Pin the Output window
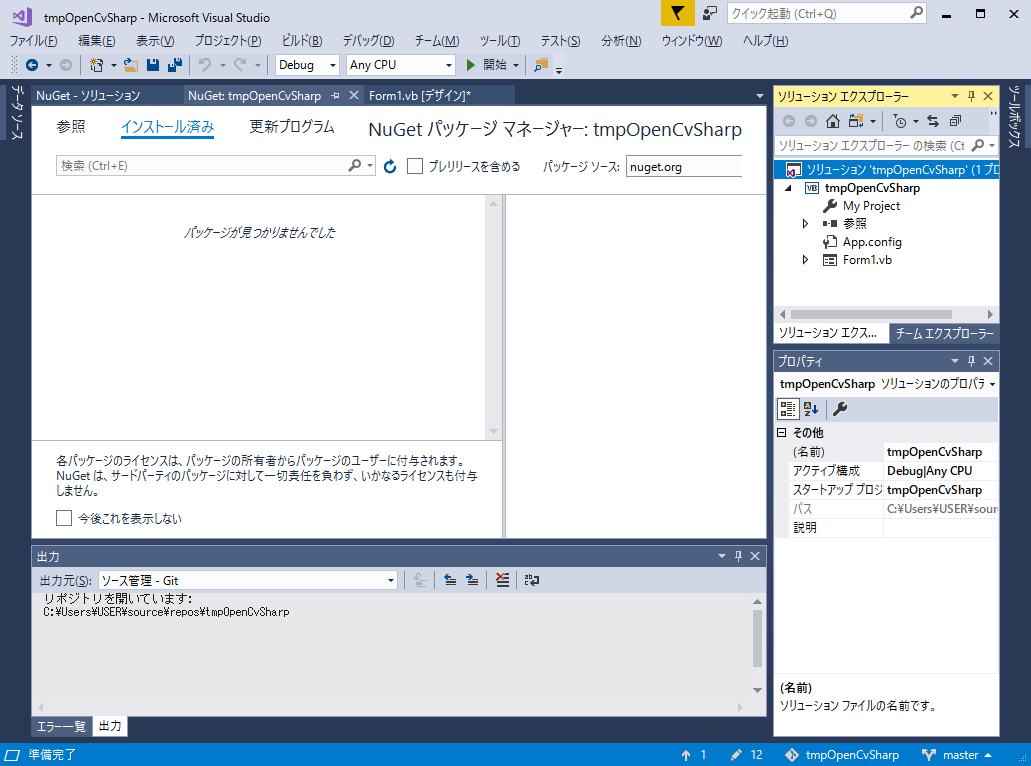 (x=740, y=556)
